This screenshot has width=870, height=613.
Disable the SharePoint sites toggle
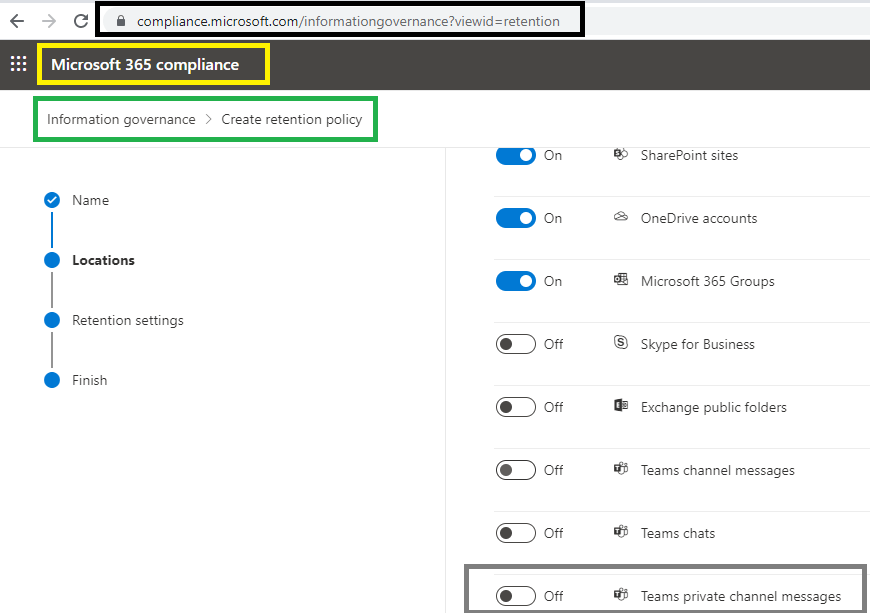[515, 155]
